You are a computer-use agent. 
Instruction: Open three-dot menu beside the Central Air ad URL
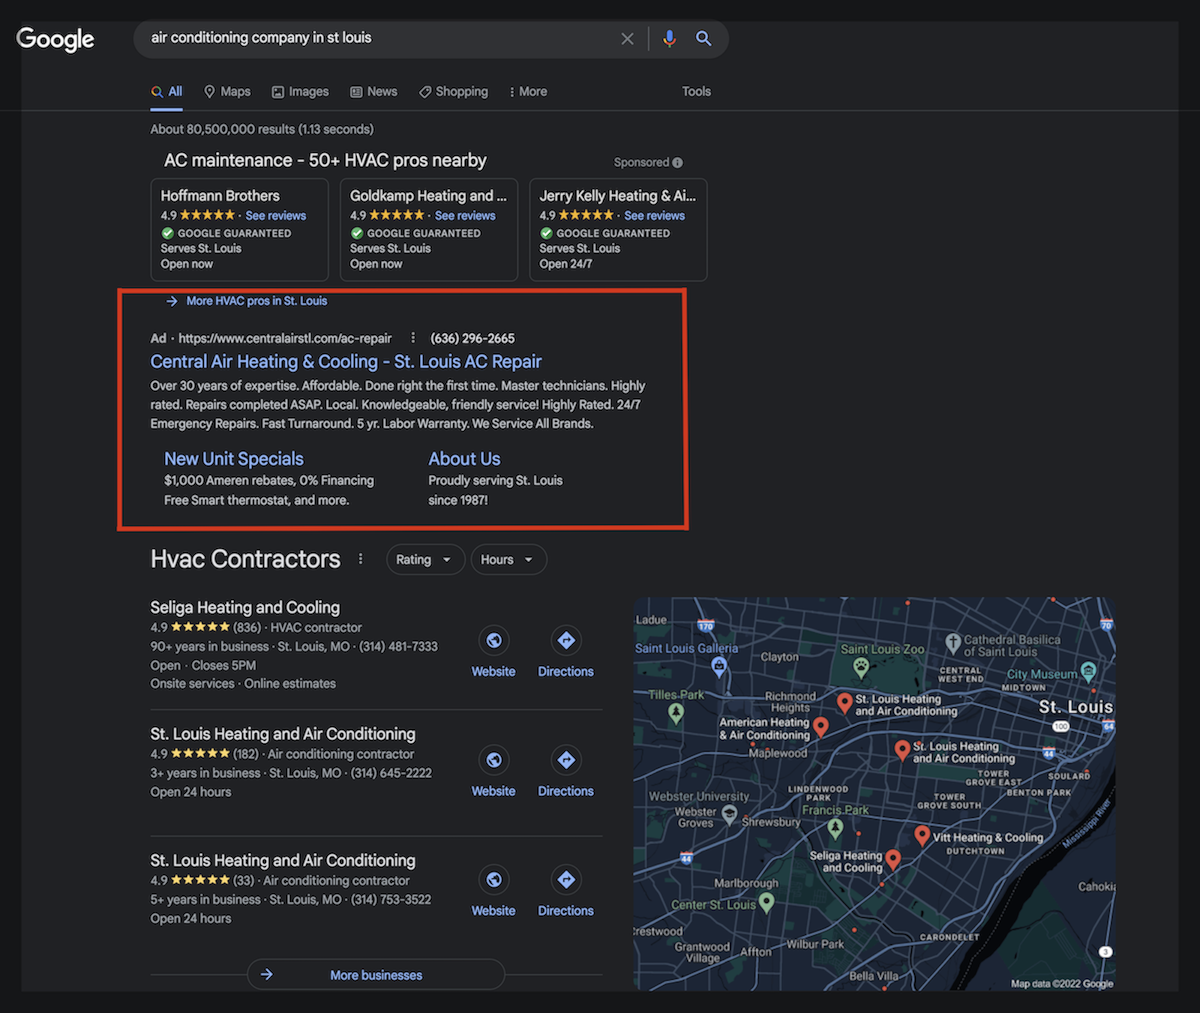click(413, 338)
